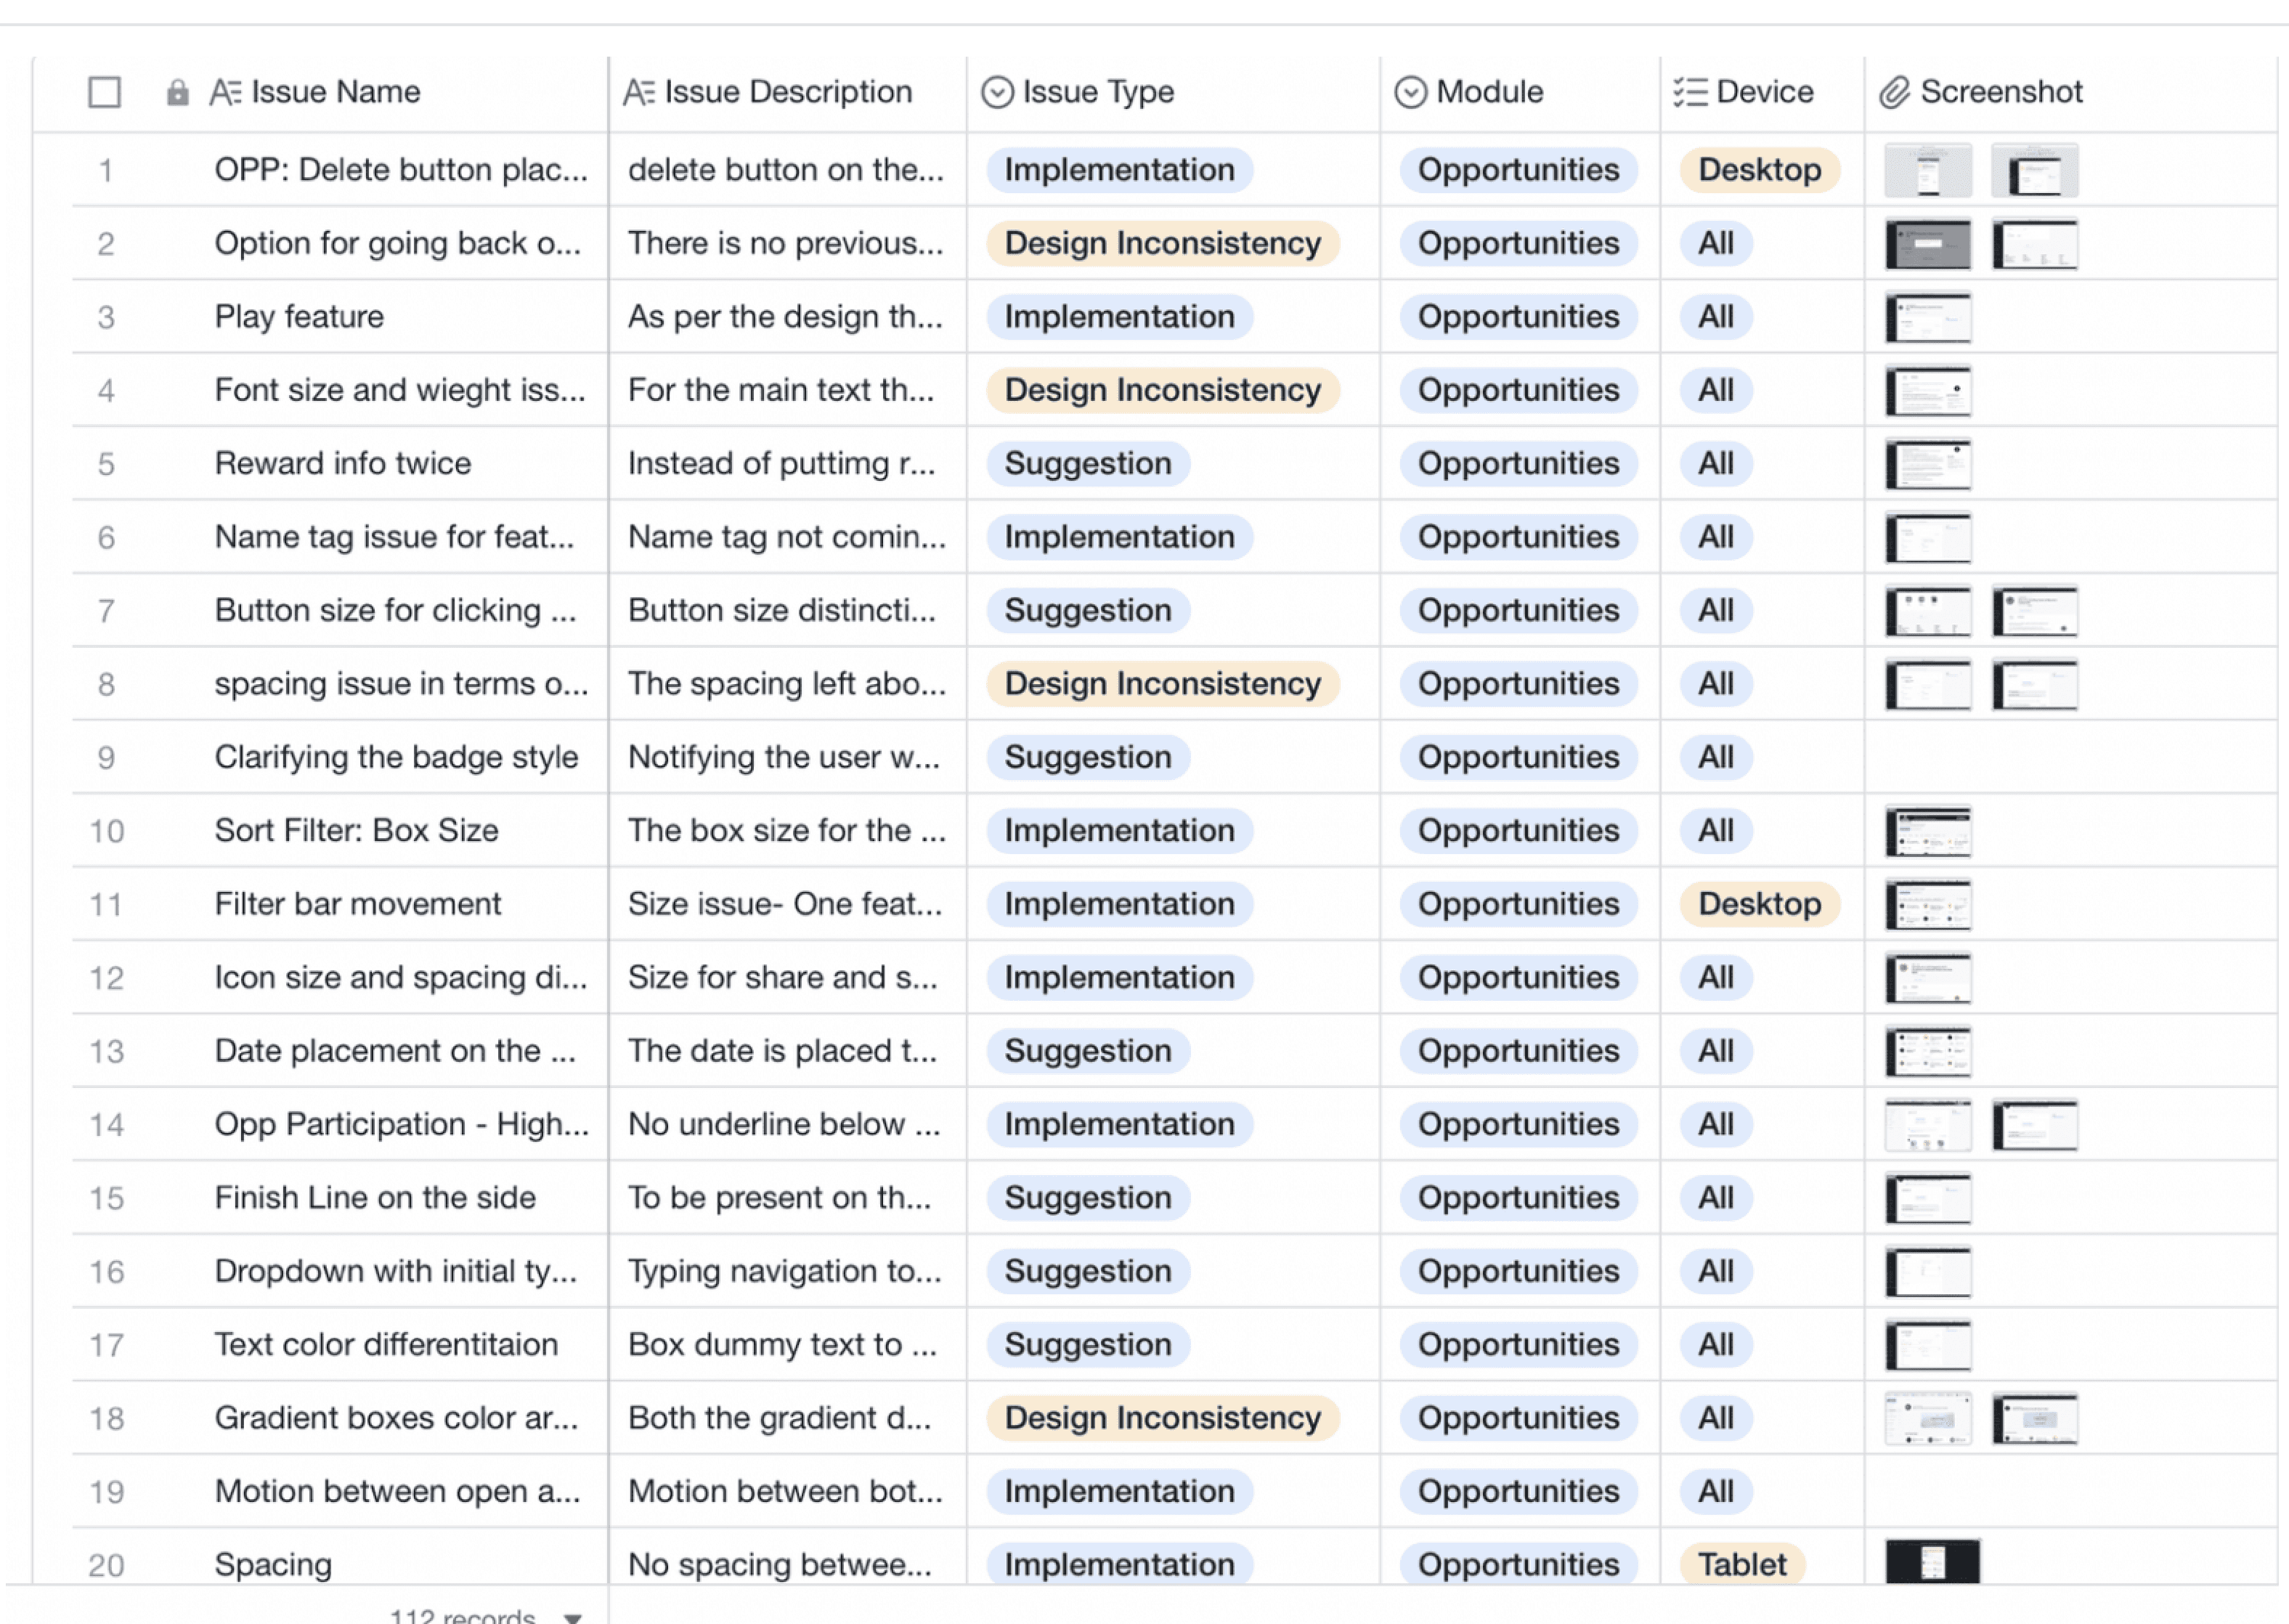Select the 'Play feature' issue name cell

pos(299,317)
